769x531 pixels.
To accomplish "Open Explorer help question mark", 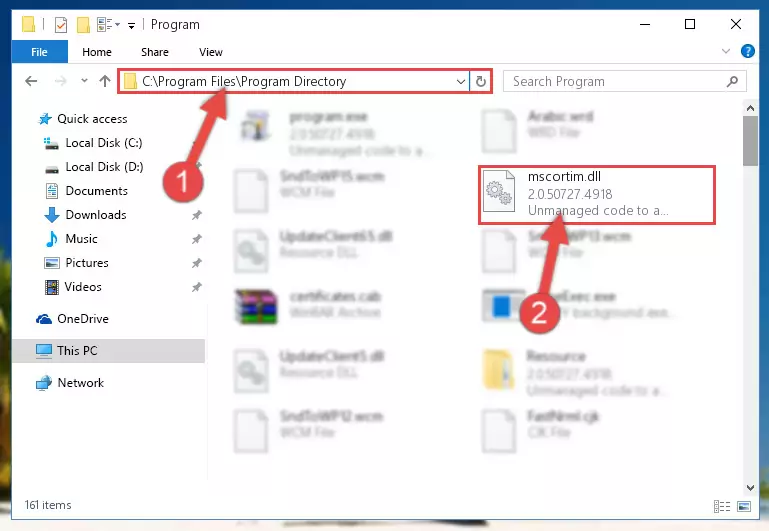I will click(747, 51).
